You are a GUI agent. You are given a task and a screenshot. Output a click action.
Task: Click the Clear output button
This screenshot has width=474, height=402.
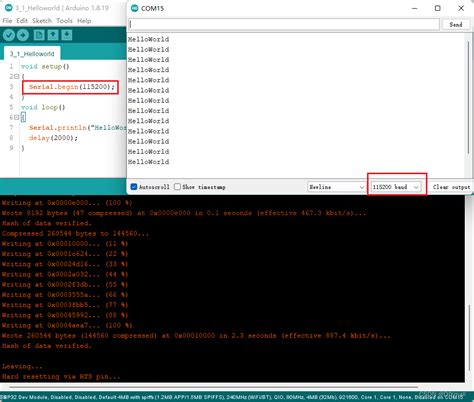(x=451, y=187)
